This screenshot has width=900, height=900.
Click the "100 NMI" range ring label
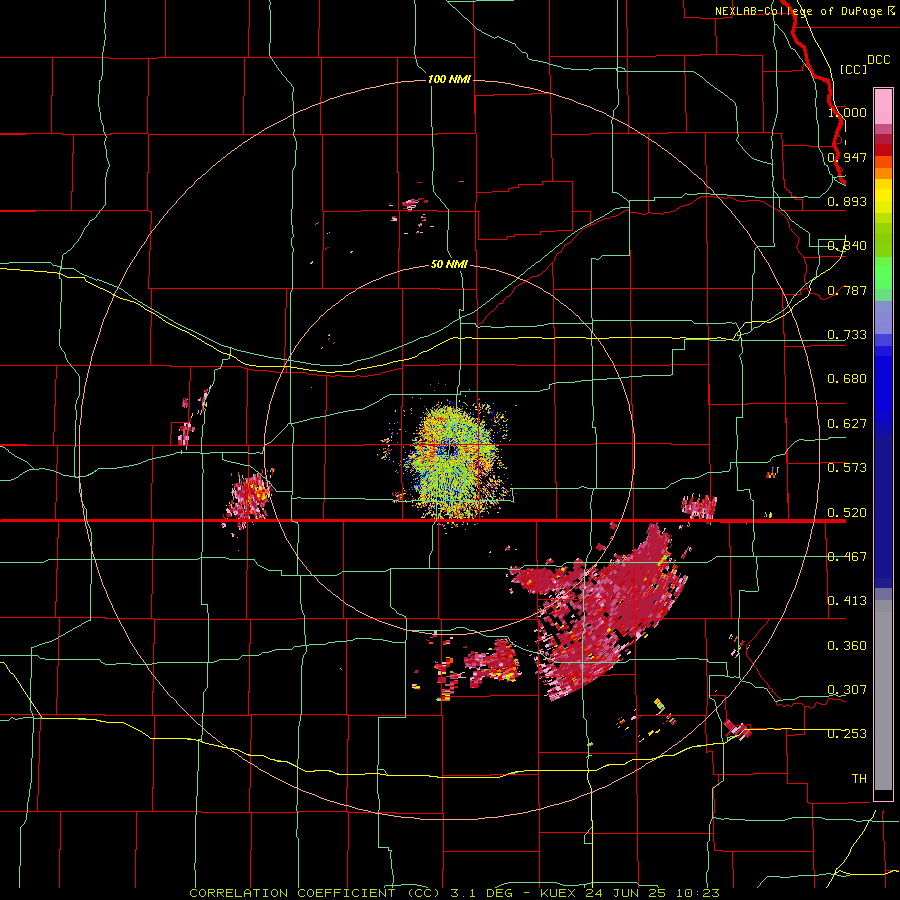pyautogui.click(x=449, y=79)
